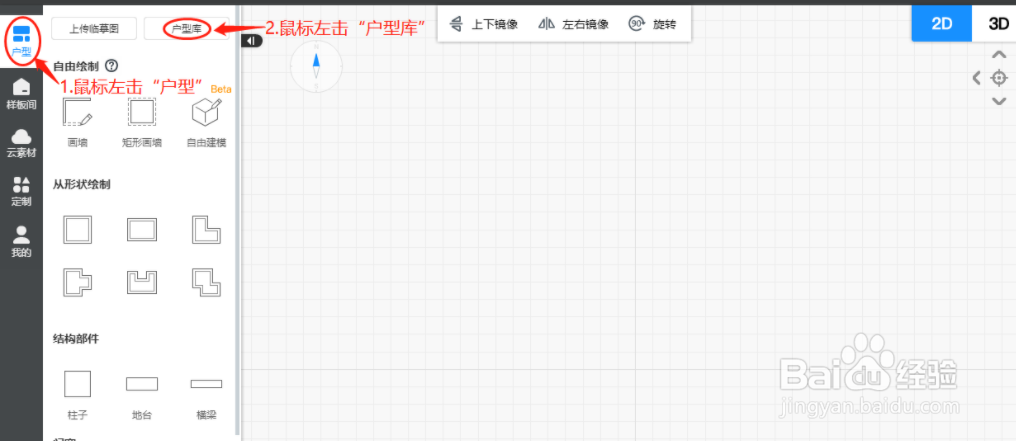
Task: Open the 样板间 sidebar section
Action: pyautogui.click(x=21, y=94)
